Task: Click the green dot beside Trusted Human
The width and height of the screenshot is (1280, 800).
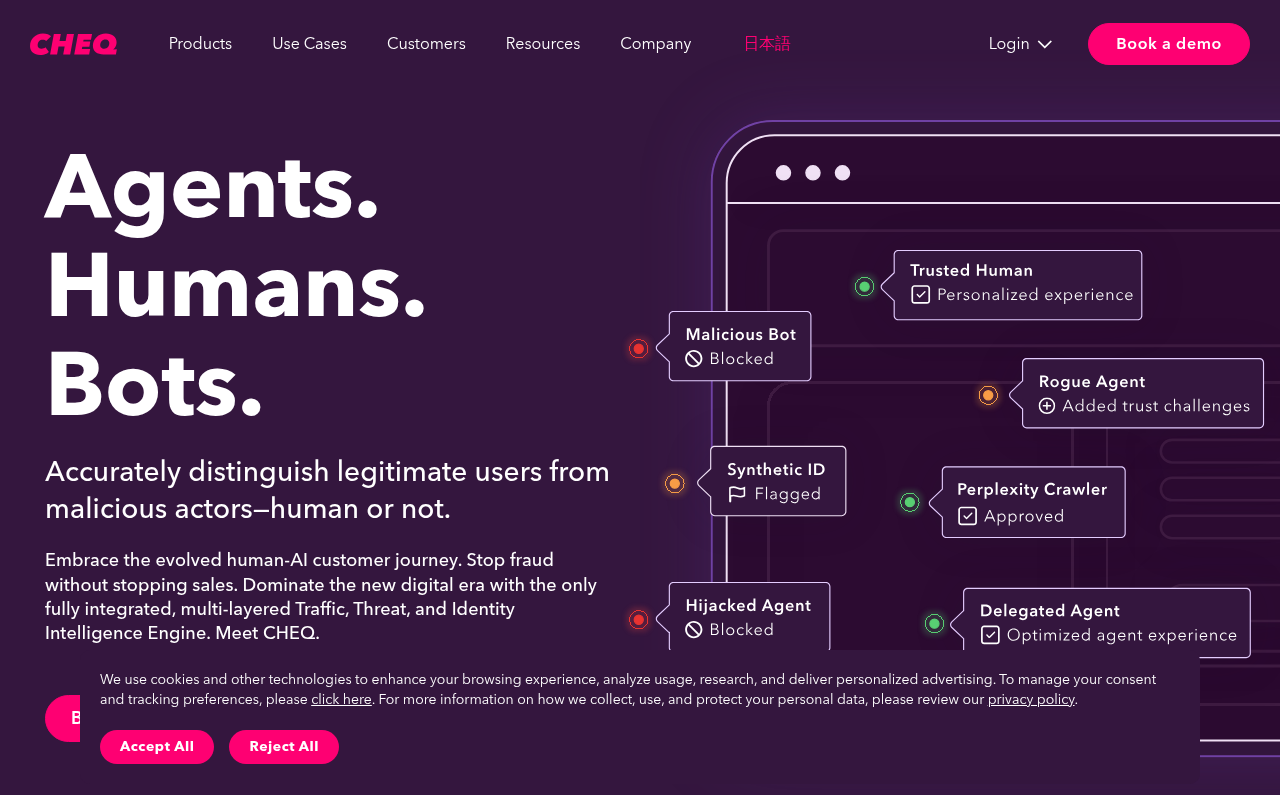Action: click(x=864, y=286)
